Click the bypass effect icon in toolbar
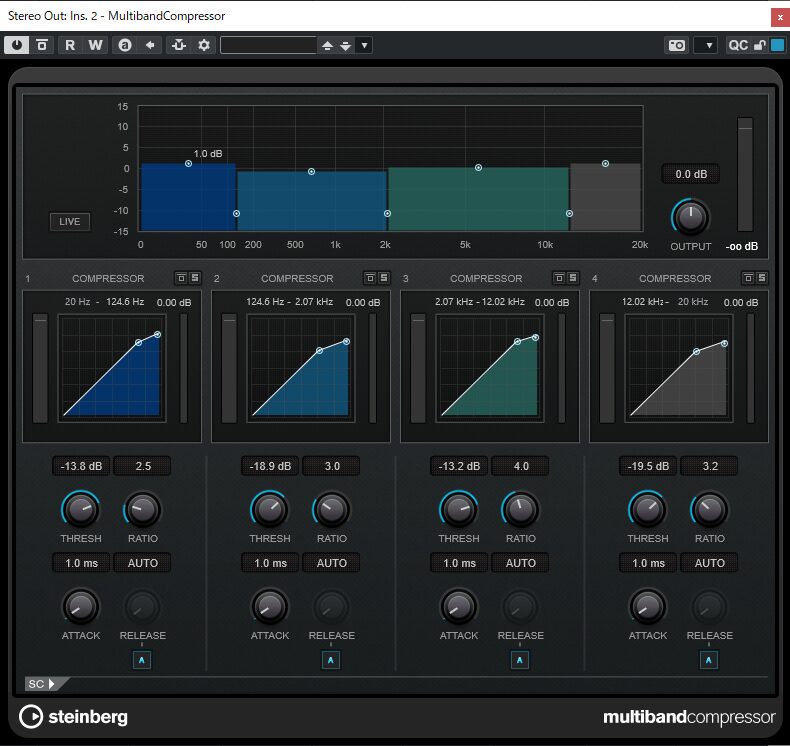The height and width of the screenshot is (746, 790). [42, 45]
